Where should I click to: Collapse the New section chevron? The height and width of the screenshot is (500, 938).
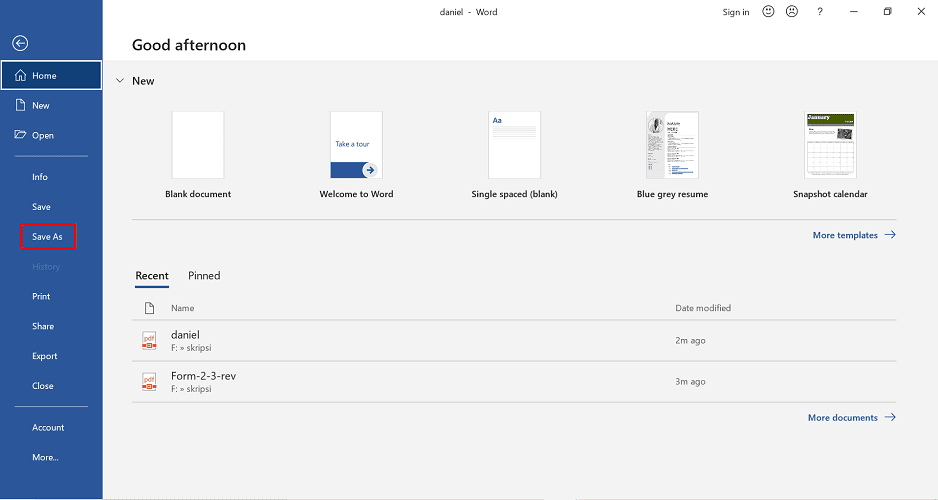click(x=120, y=81)
